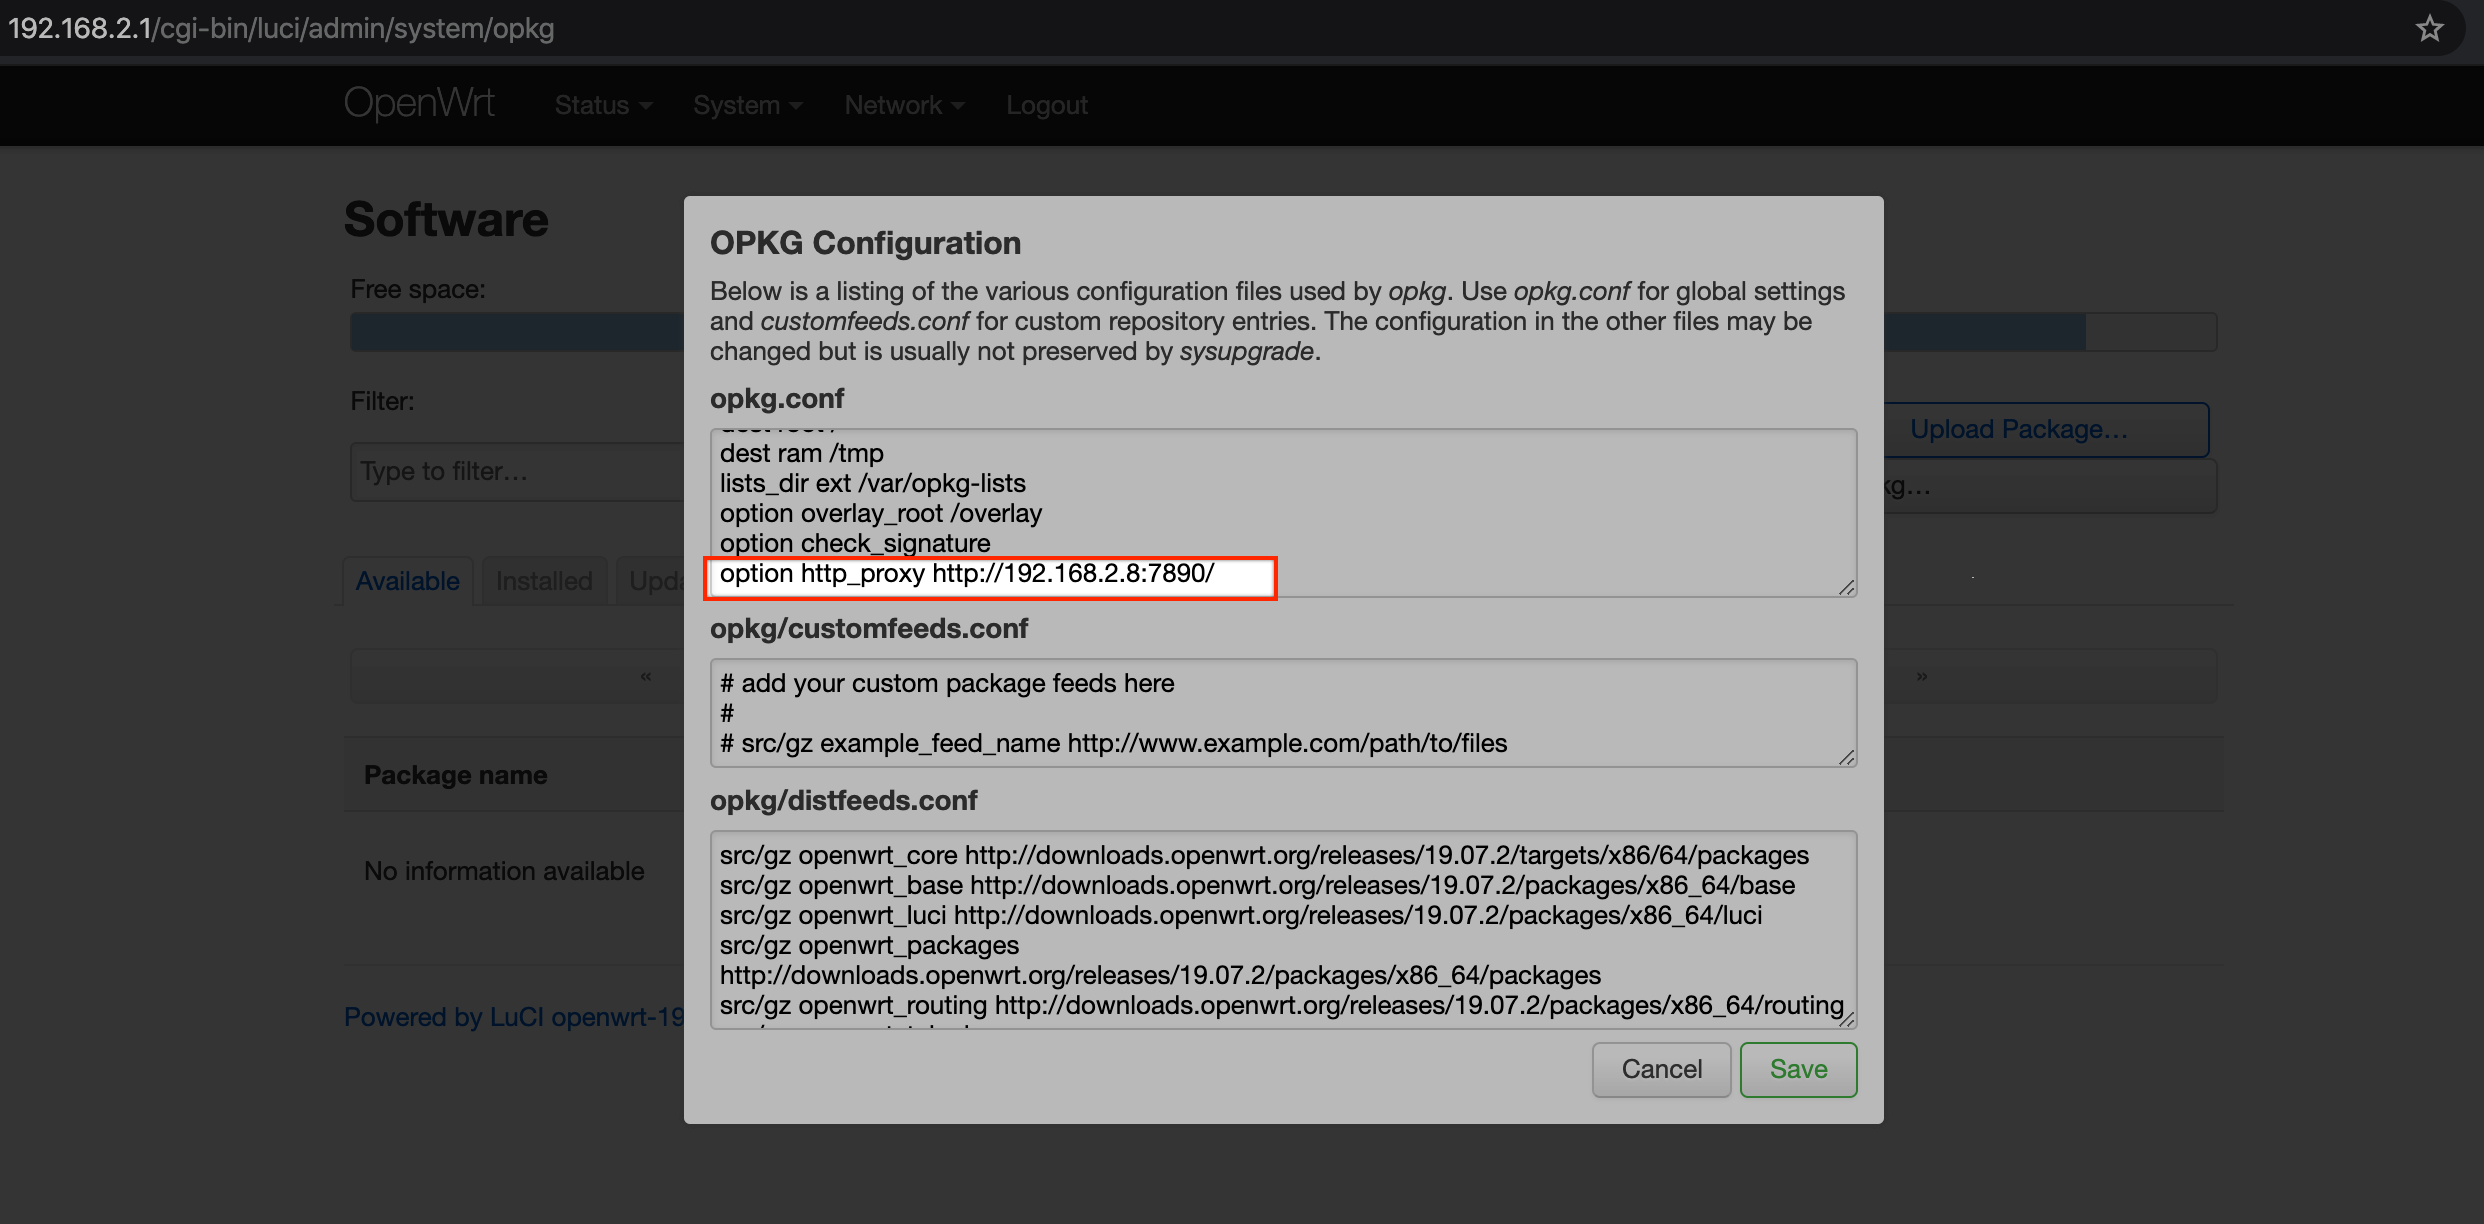The height and width of the screenshot is (1224, 2484).
Task: Cancel the OPKG Configuration dialog
Action: (1661, 1069)
